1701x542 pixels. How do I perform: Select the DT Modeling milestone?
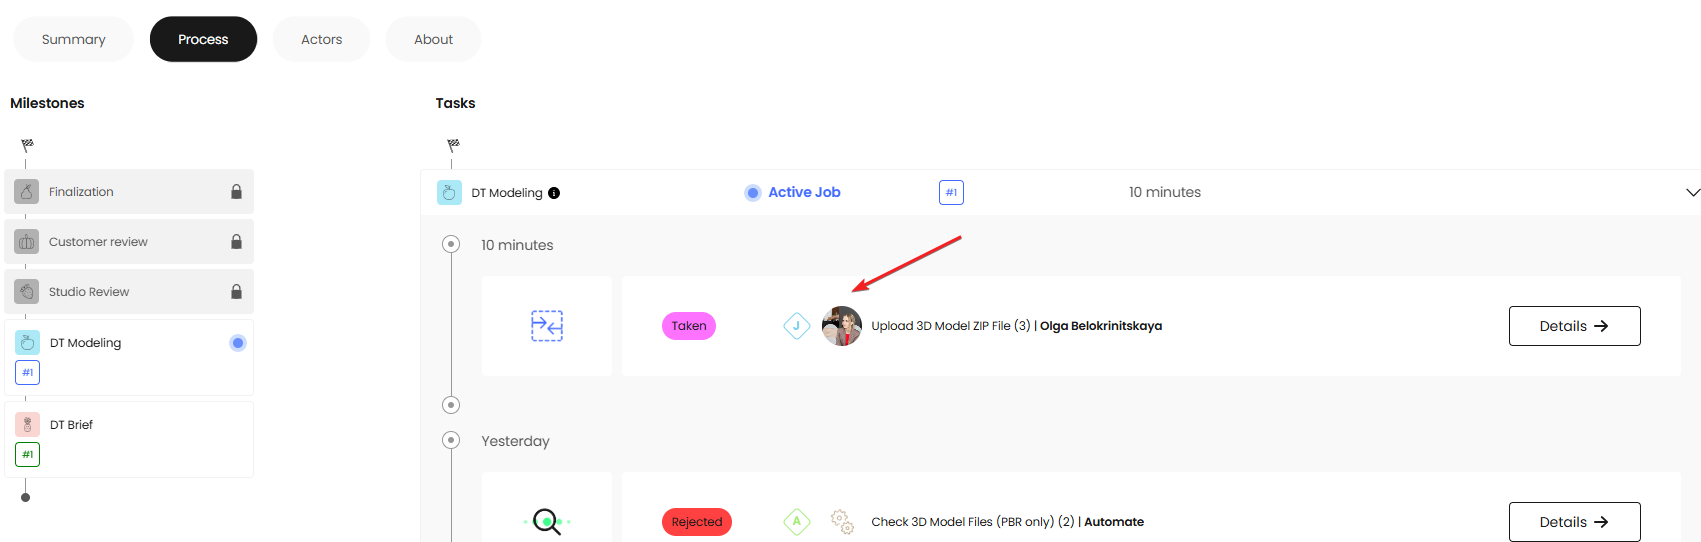coord(129,357)
